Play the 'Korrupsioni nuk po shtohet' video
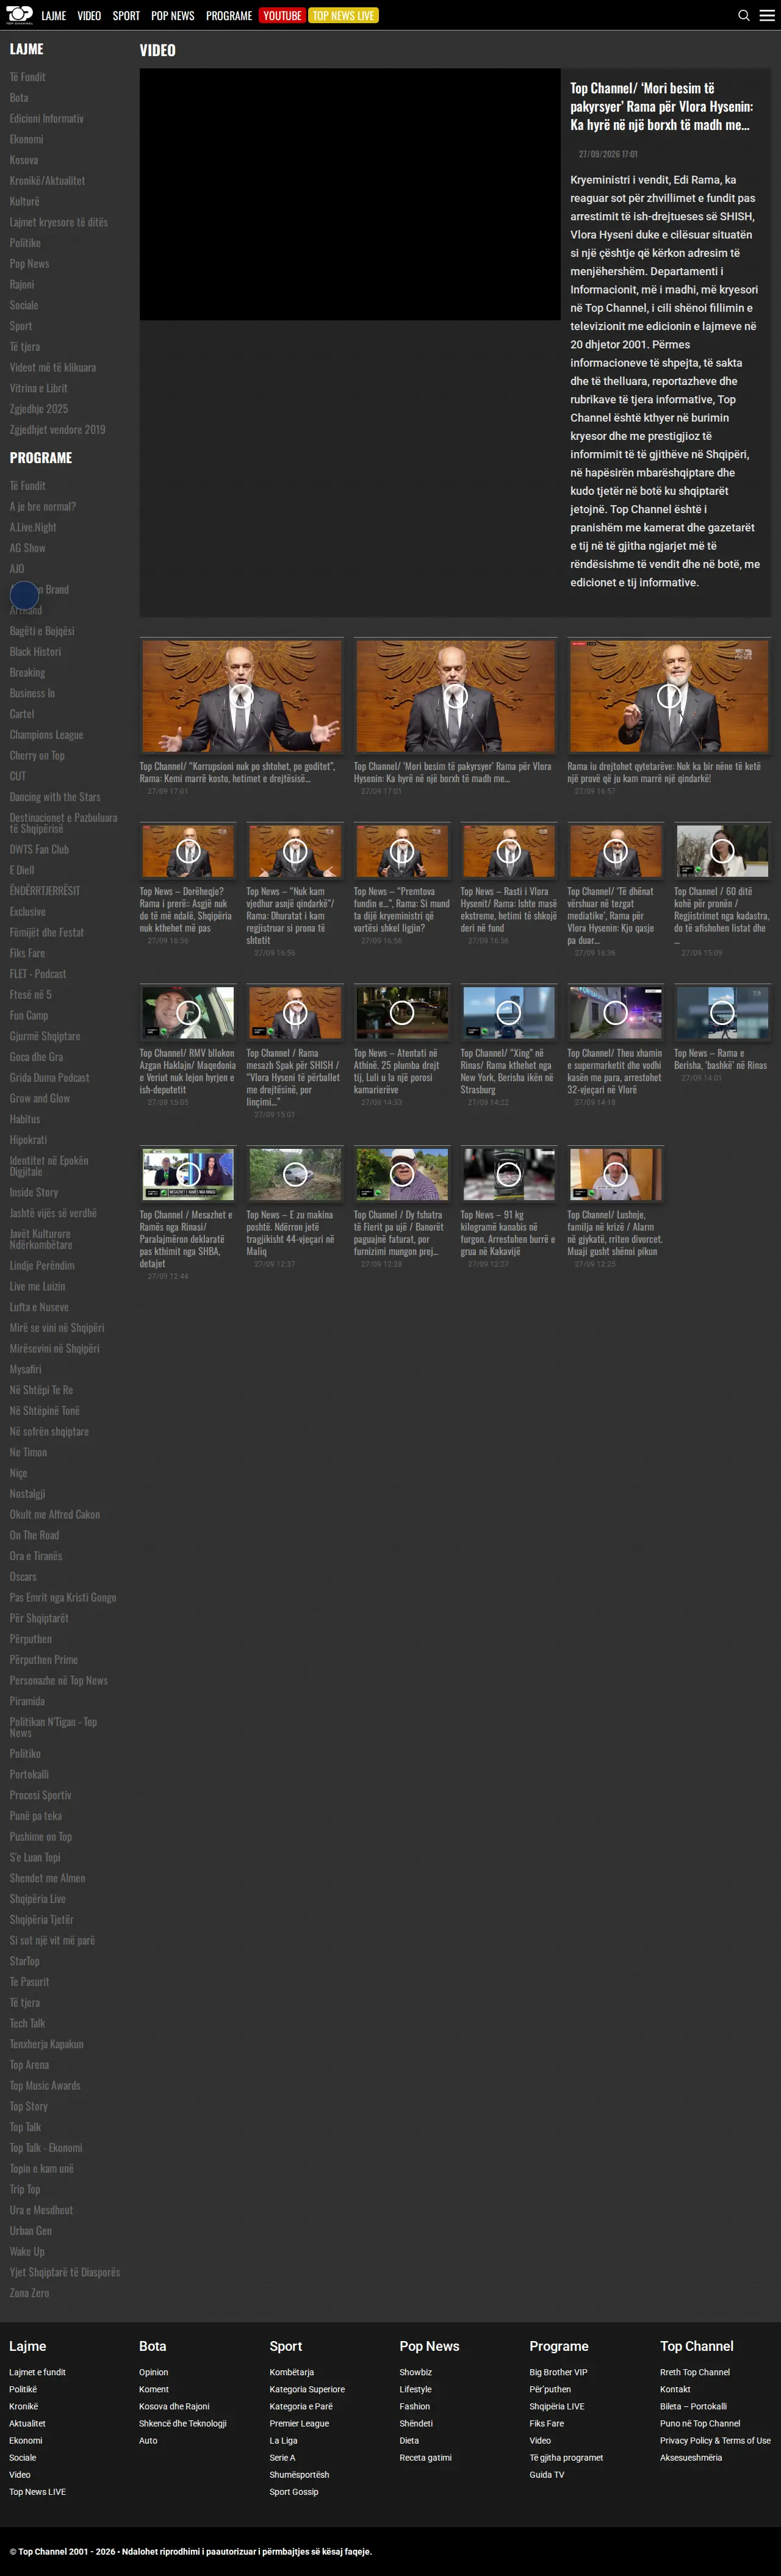The height and width of the screenshot is (2576, 781). [241, 696]
